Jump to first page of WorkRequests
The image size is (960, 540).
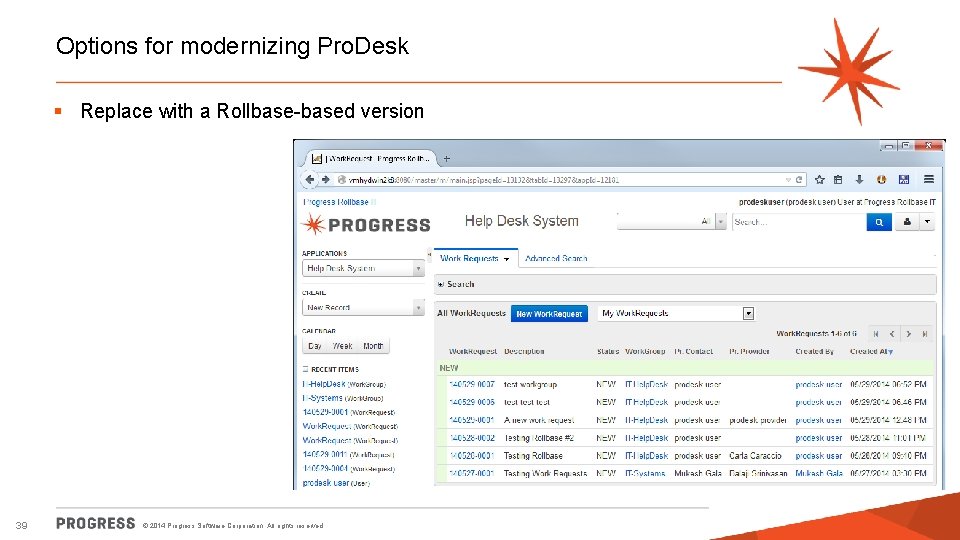(876, 334)
